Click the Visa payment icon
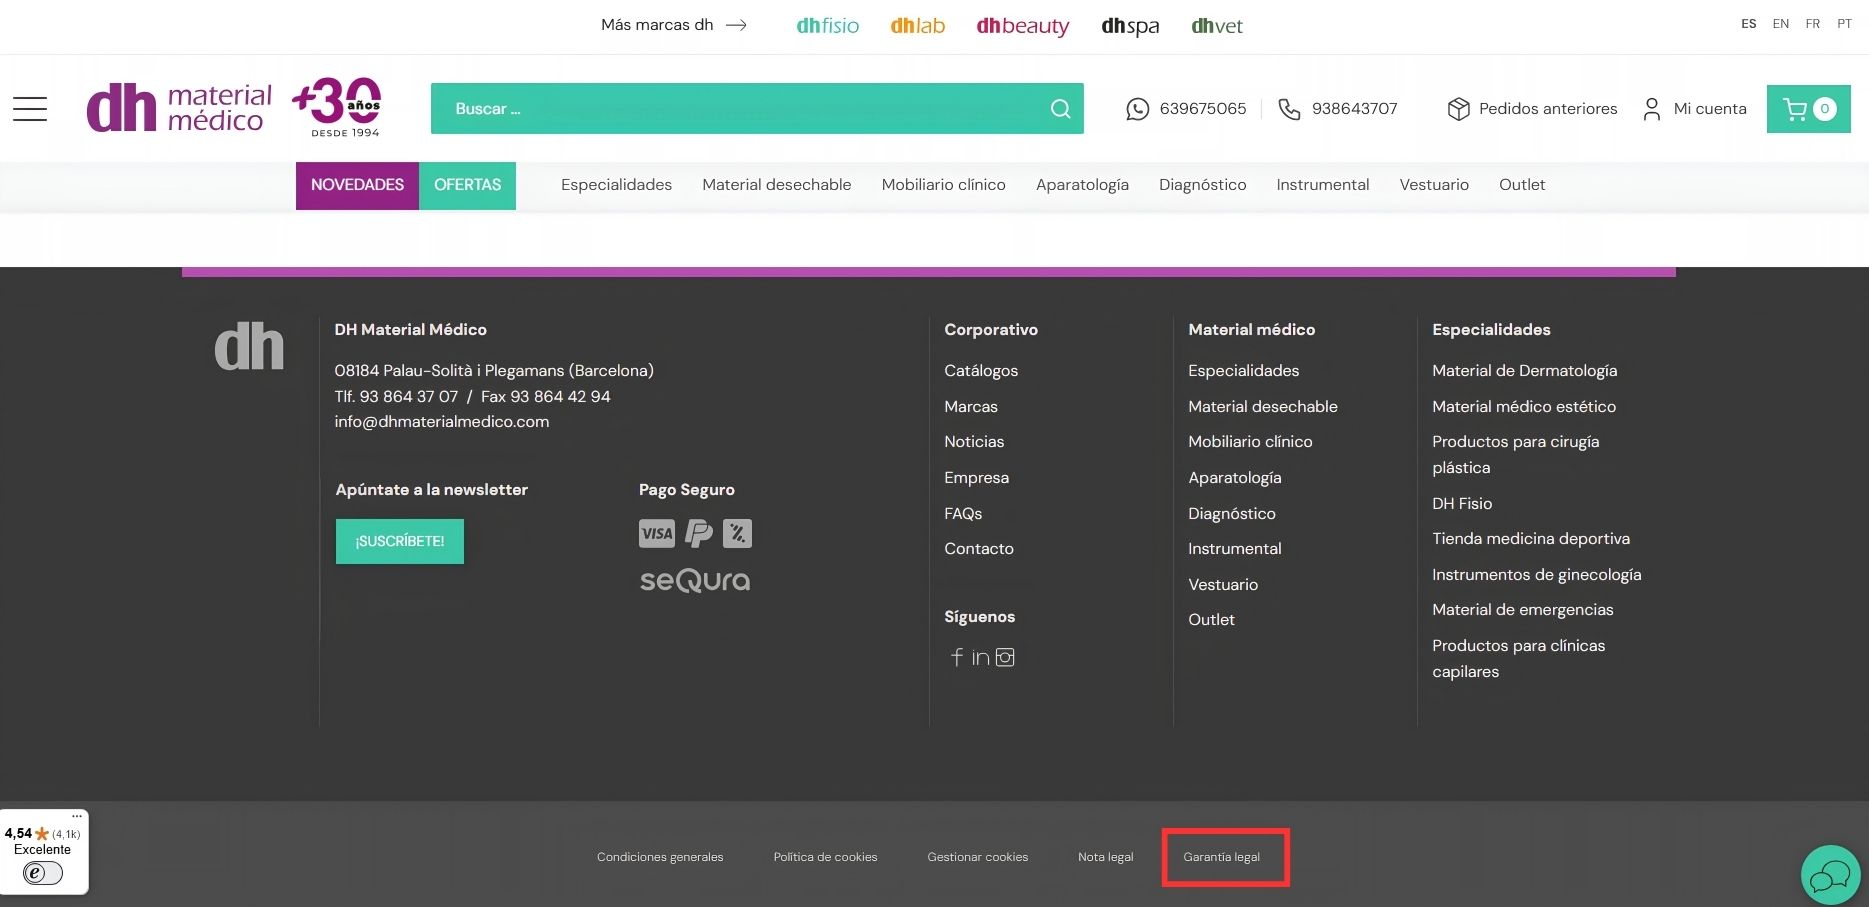Screen dimensions: 1869x907 (657, 533)
